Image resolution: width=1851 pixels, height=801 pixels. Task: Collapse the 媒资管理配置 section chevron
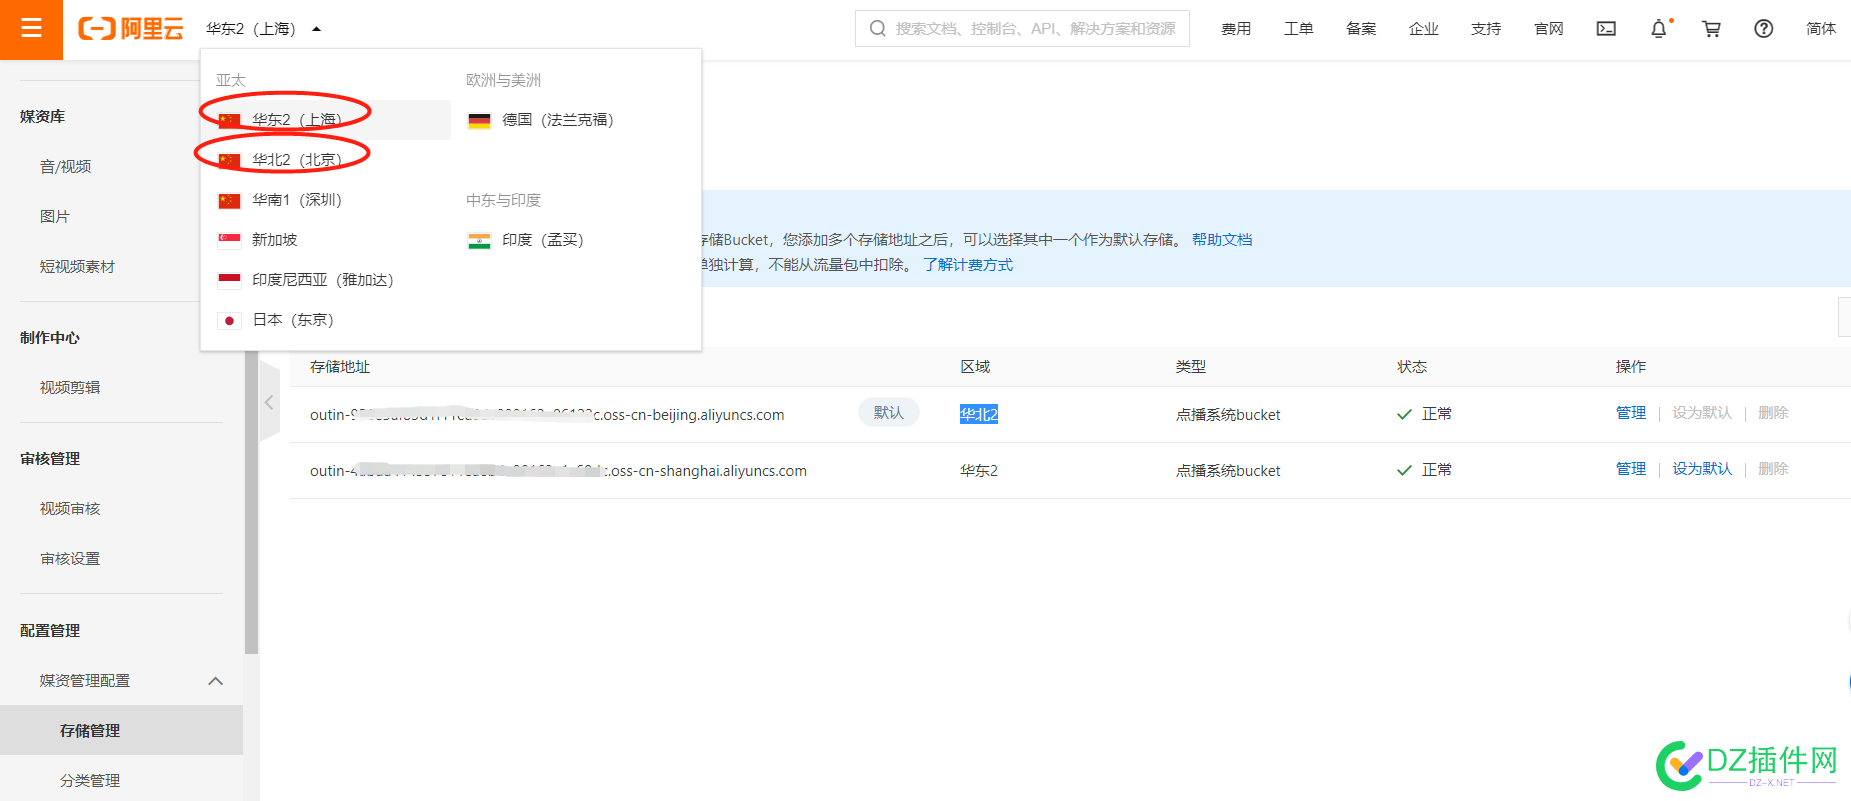215,681
